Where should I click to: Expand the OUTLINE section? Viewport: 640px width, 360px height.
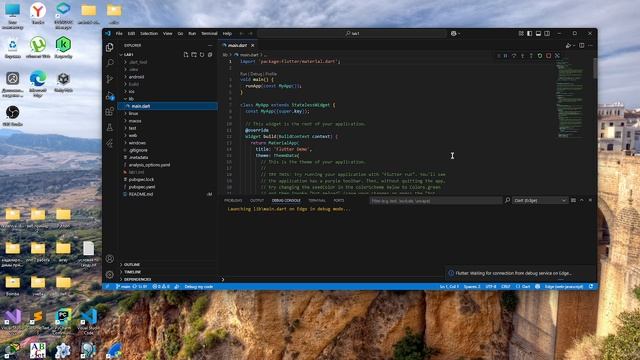(x=167, y=264)
